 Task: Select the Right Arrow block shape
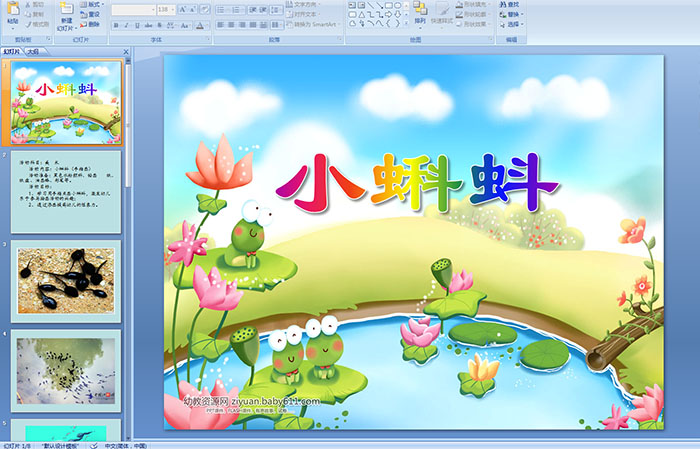pyautogui.click(x=388, y=15)
